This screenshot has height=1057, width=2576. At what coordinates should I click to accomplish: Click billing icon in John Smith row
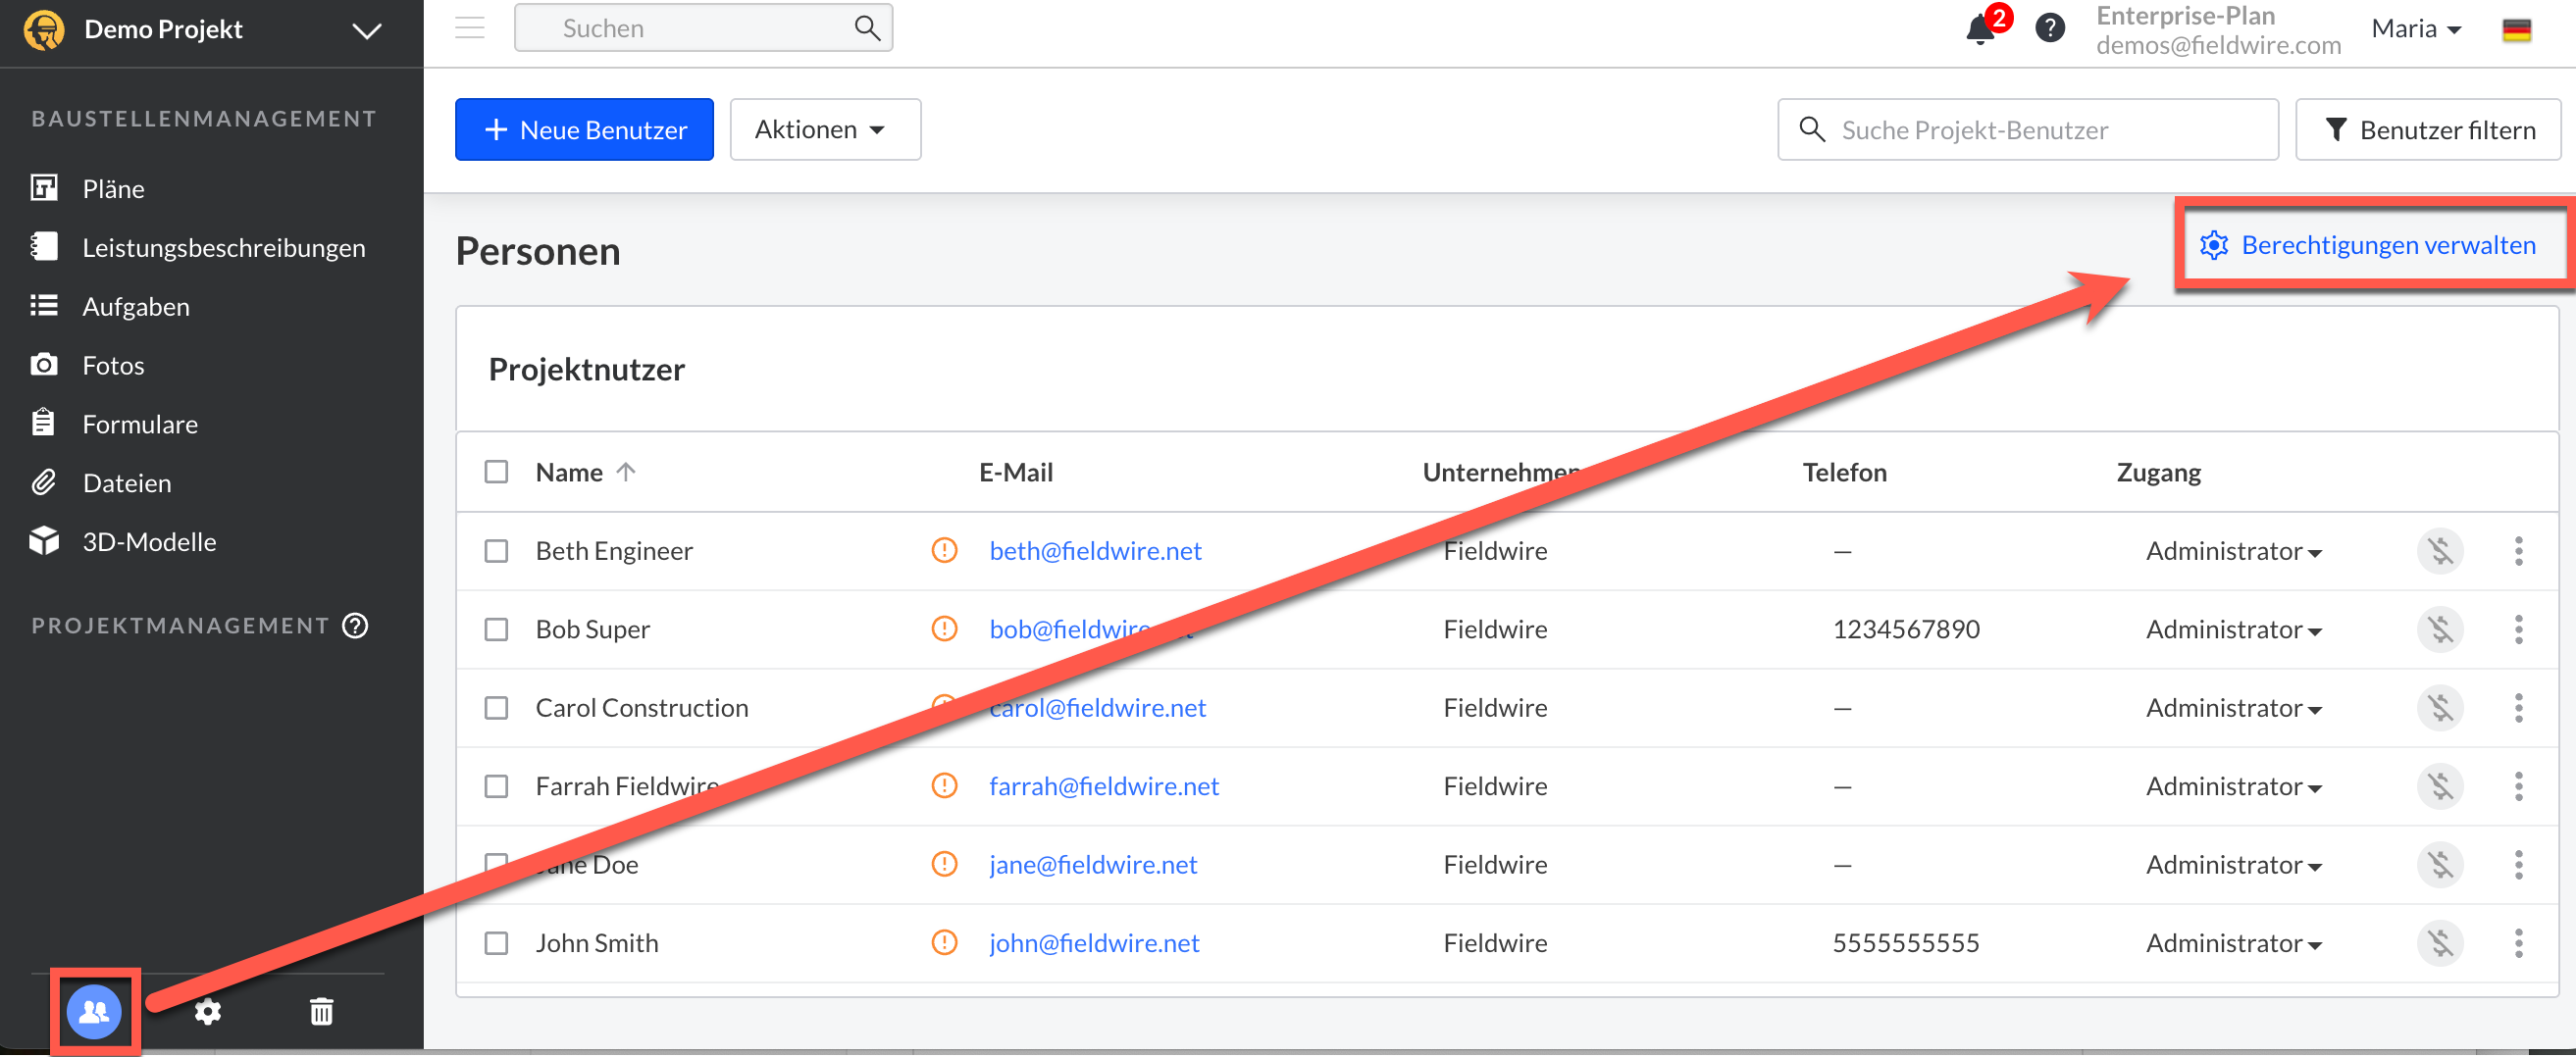tap(2440, 944)
